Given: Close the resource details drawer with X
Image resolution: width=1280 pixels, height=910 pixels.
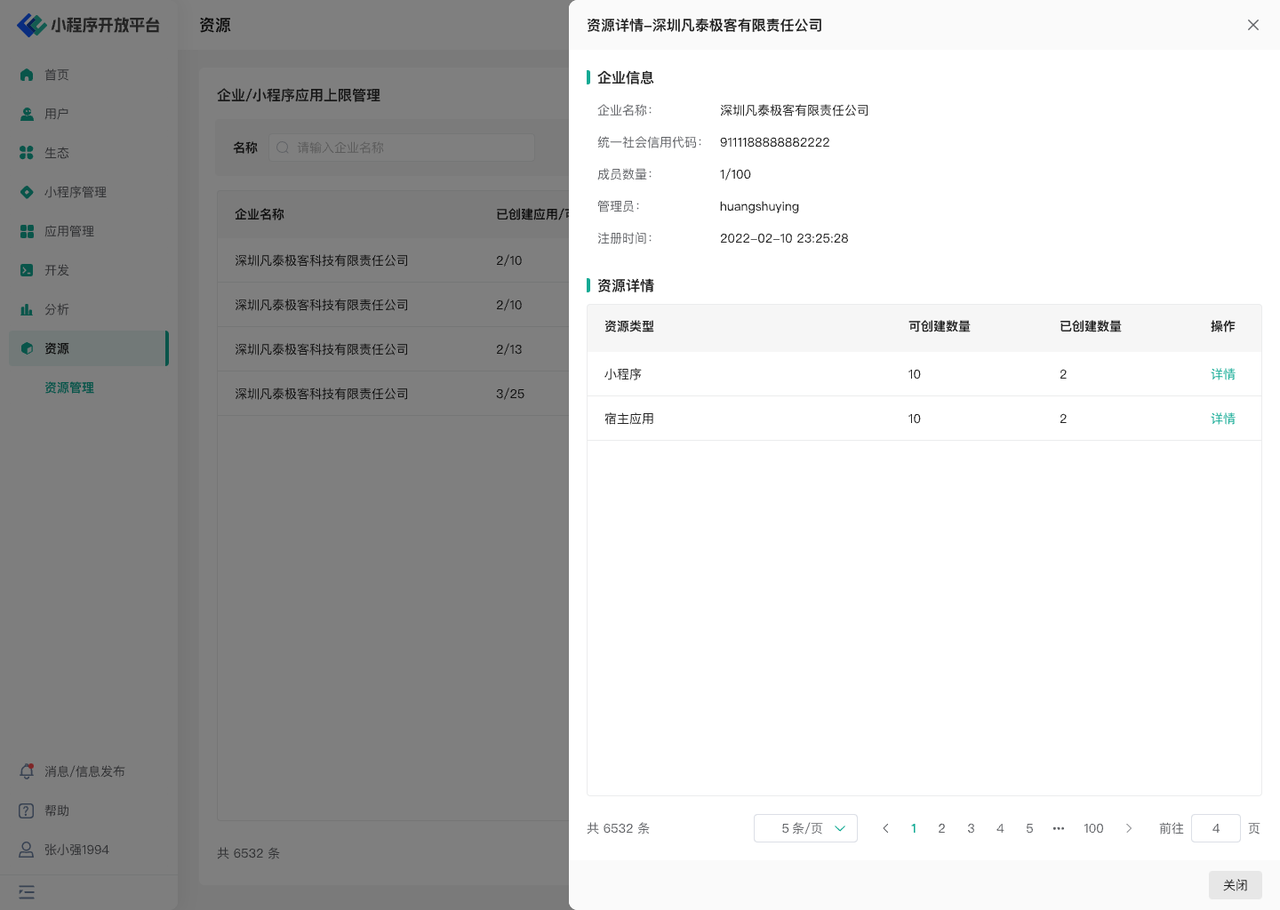Looking at the screenshot, I should [1253, 25].
